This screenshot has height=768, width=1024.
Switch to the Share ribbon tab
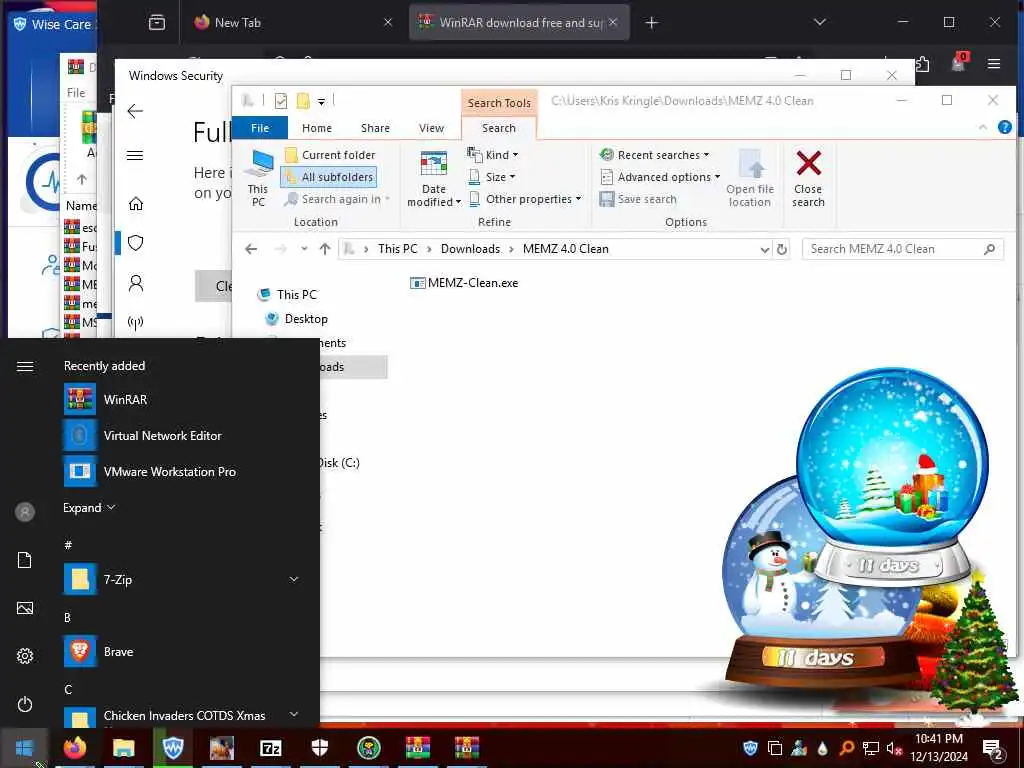375,128
